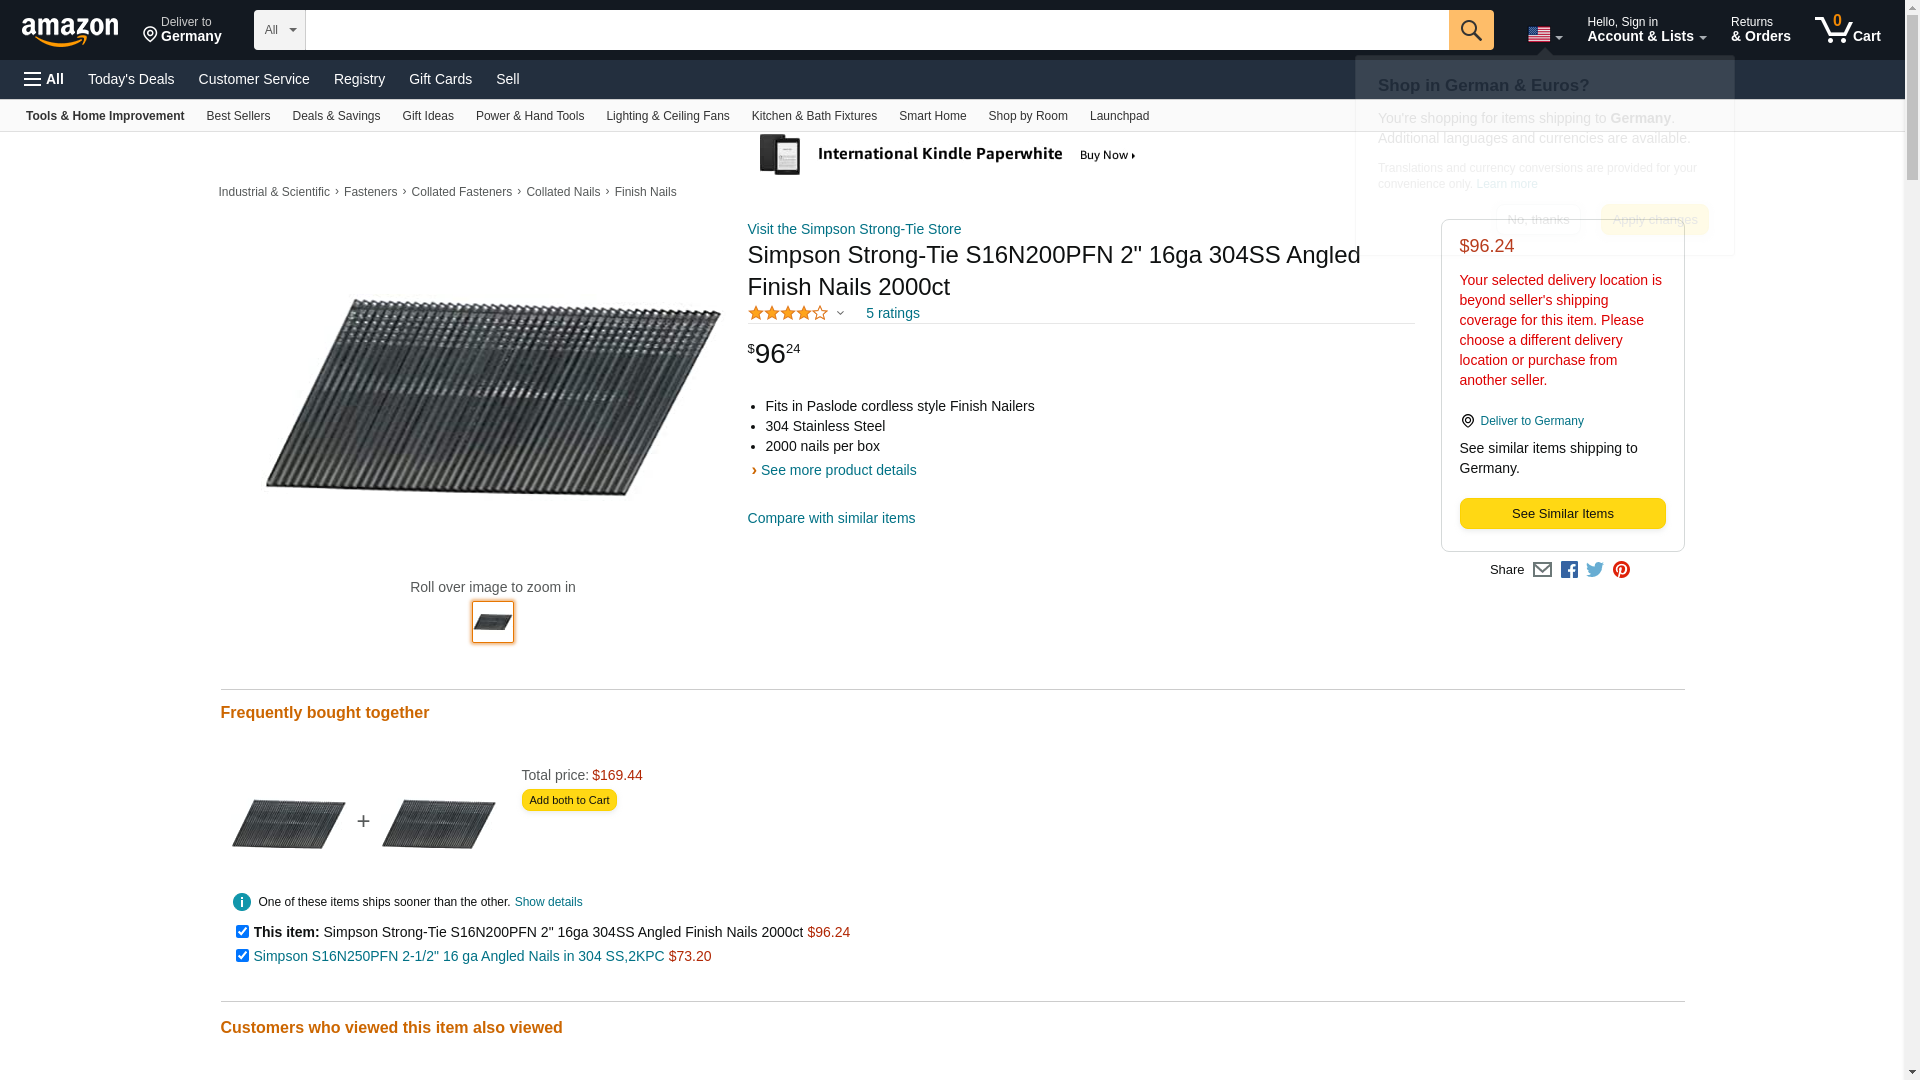Open the shopping cart icon
The width and height of the screenshot is (1920, 1080).
(1847, 30)
